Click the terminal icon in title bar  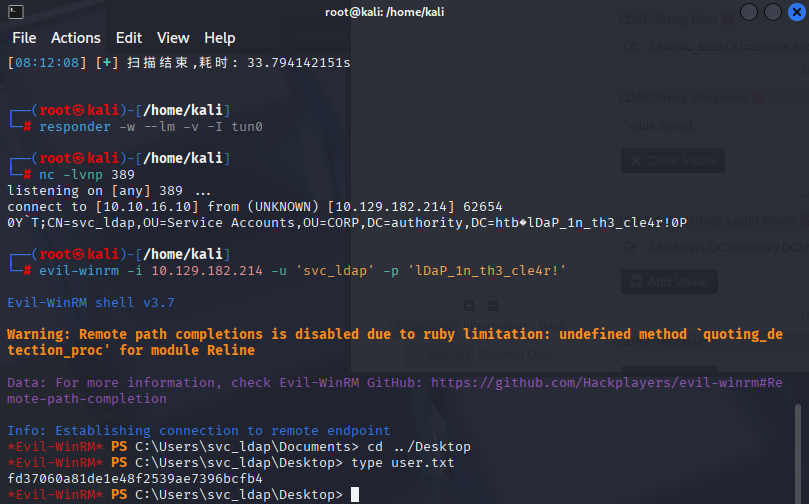[15, 11]
